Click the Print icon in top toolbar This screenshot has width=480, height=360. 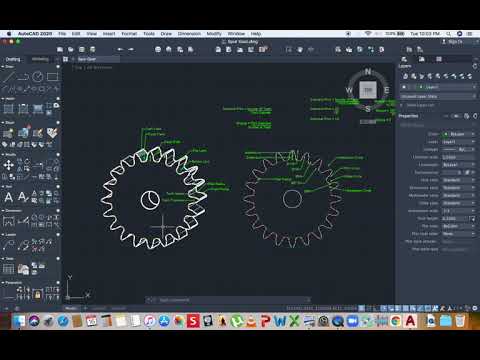(158, 49)
